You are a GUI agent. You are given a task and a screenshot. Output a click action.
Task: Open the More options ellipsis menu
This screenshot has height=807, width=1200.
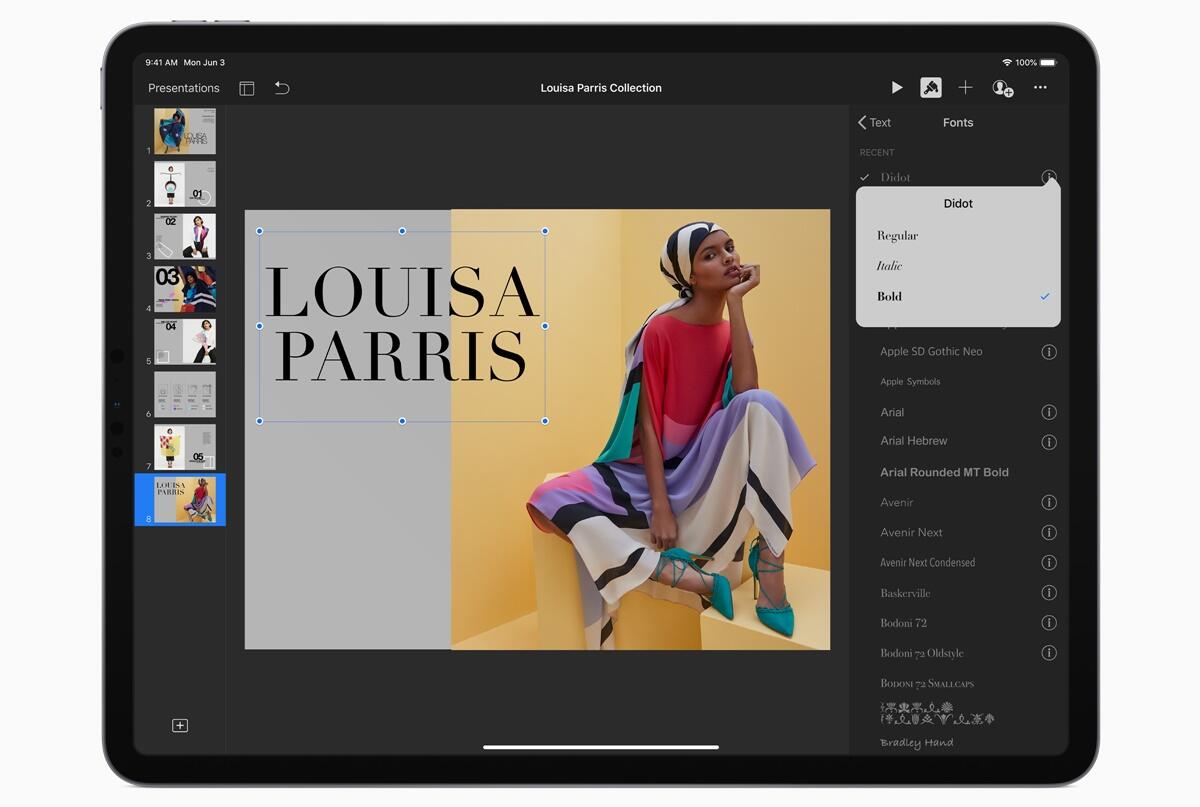point(1040,88)
